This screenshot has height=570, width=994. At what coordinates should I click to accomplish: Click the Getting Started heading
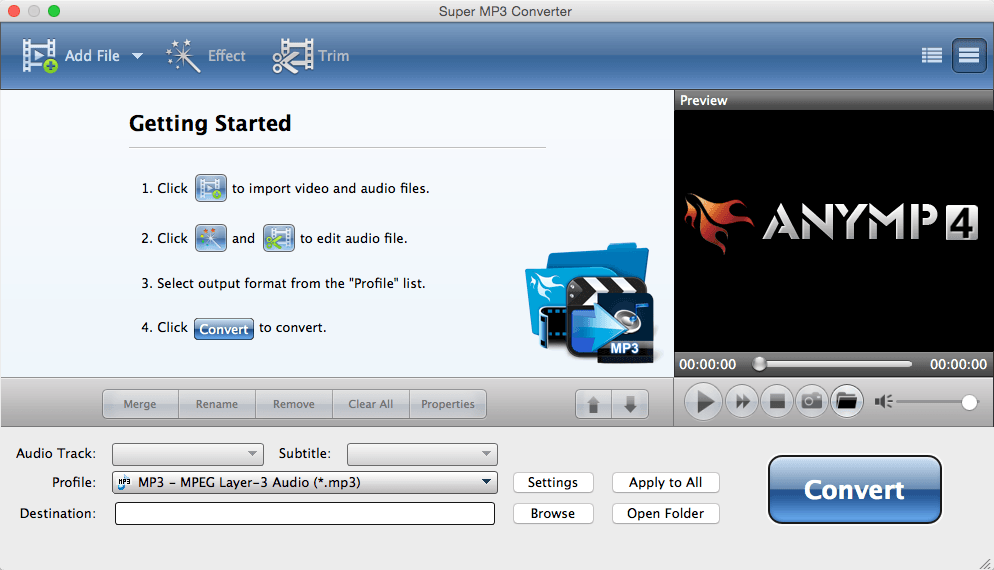pyautogui.click(x=210, y=123)
